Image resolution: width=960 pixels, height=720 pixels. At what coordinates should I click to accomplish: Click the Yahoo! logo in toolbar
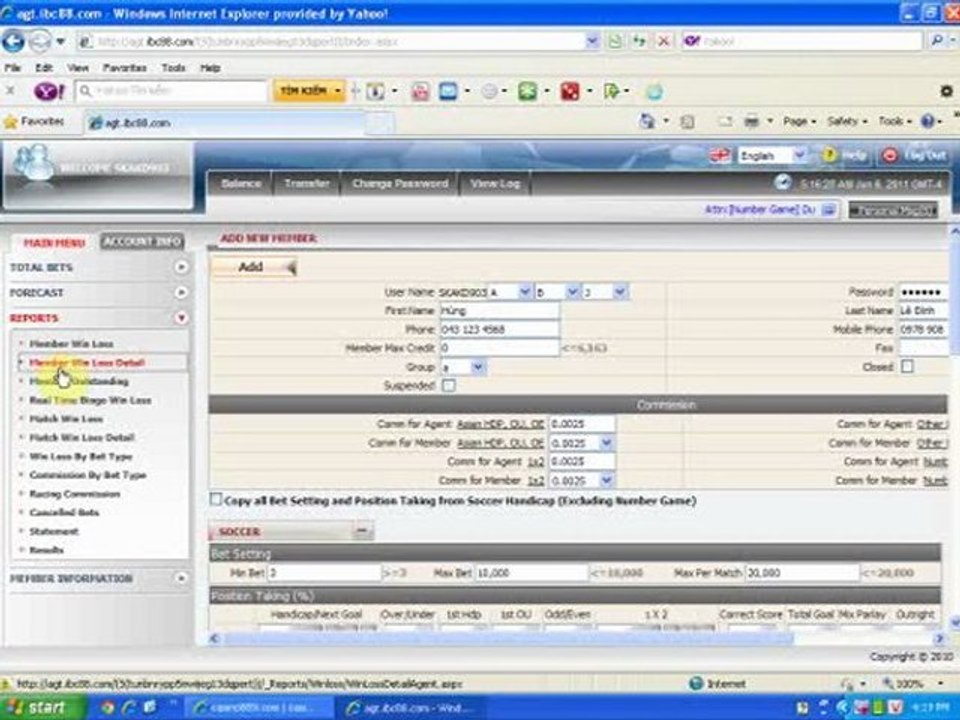tap(48, 92)
